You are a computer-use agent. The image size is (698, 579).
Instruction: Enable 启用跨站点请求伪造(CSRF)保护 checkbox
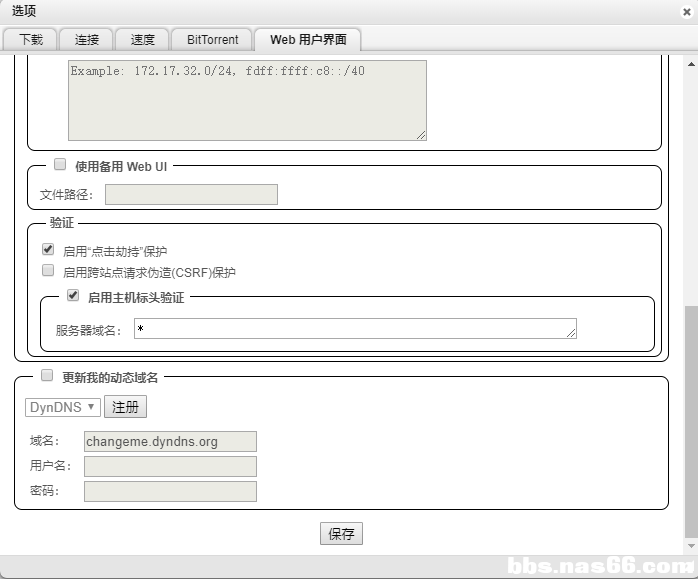tap(48, 271)
